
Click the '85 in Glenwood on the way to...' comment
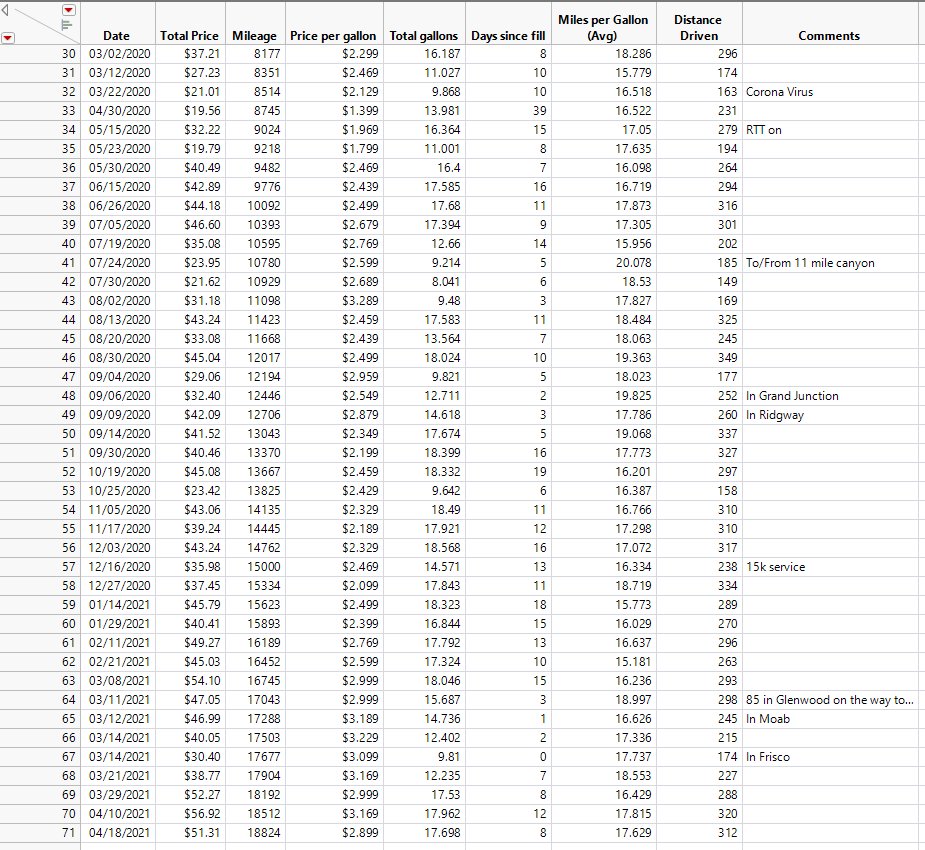[829, 700]
